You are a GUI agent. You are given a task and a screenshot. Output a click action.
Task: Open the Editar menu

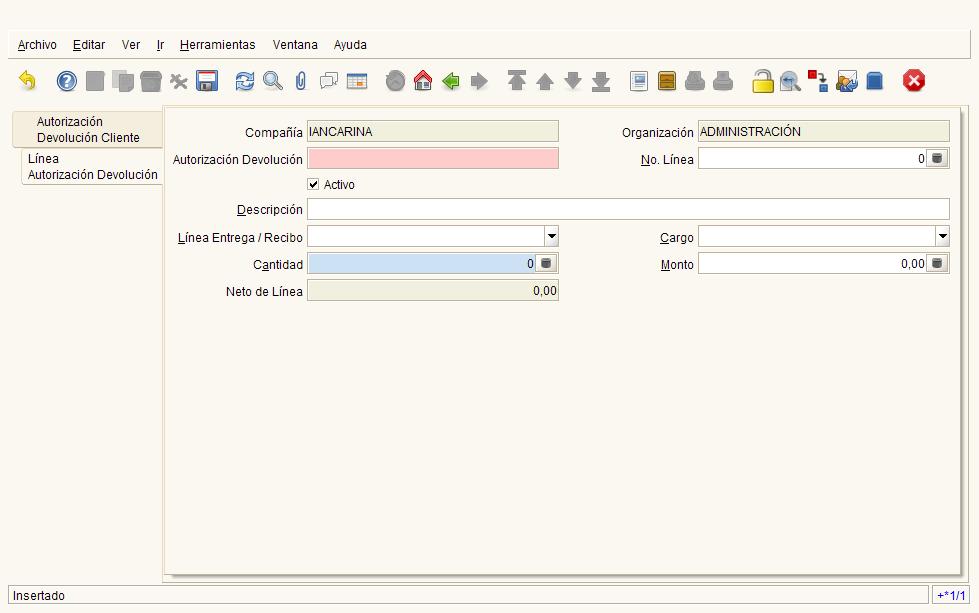[89, 45]
